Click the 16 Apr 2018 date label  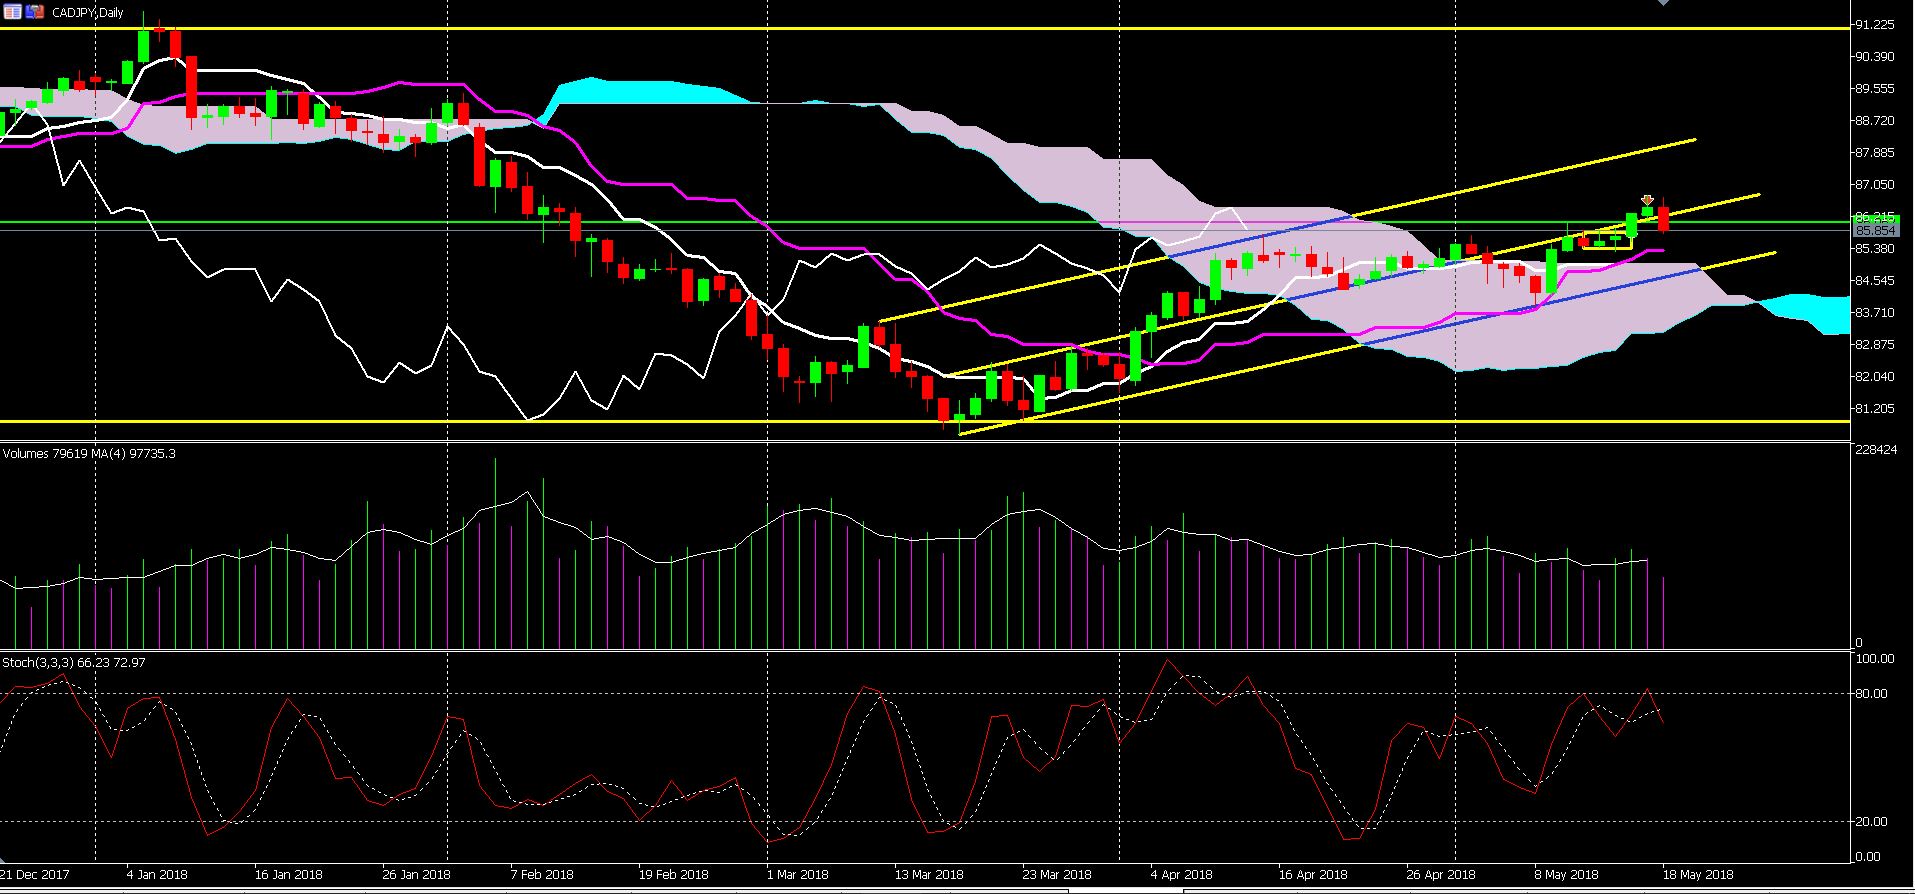coord(1312,875)
